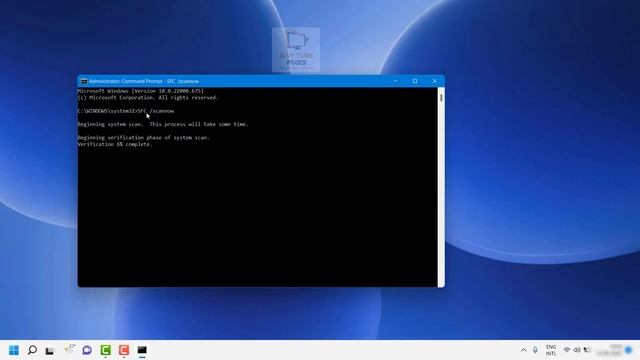Open ENG INTL language switcher
This screenshot has width=640, height=360.
551,350
